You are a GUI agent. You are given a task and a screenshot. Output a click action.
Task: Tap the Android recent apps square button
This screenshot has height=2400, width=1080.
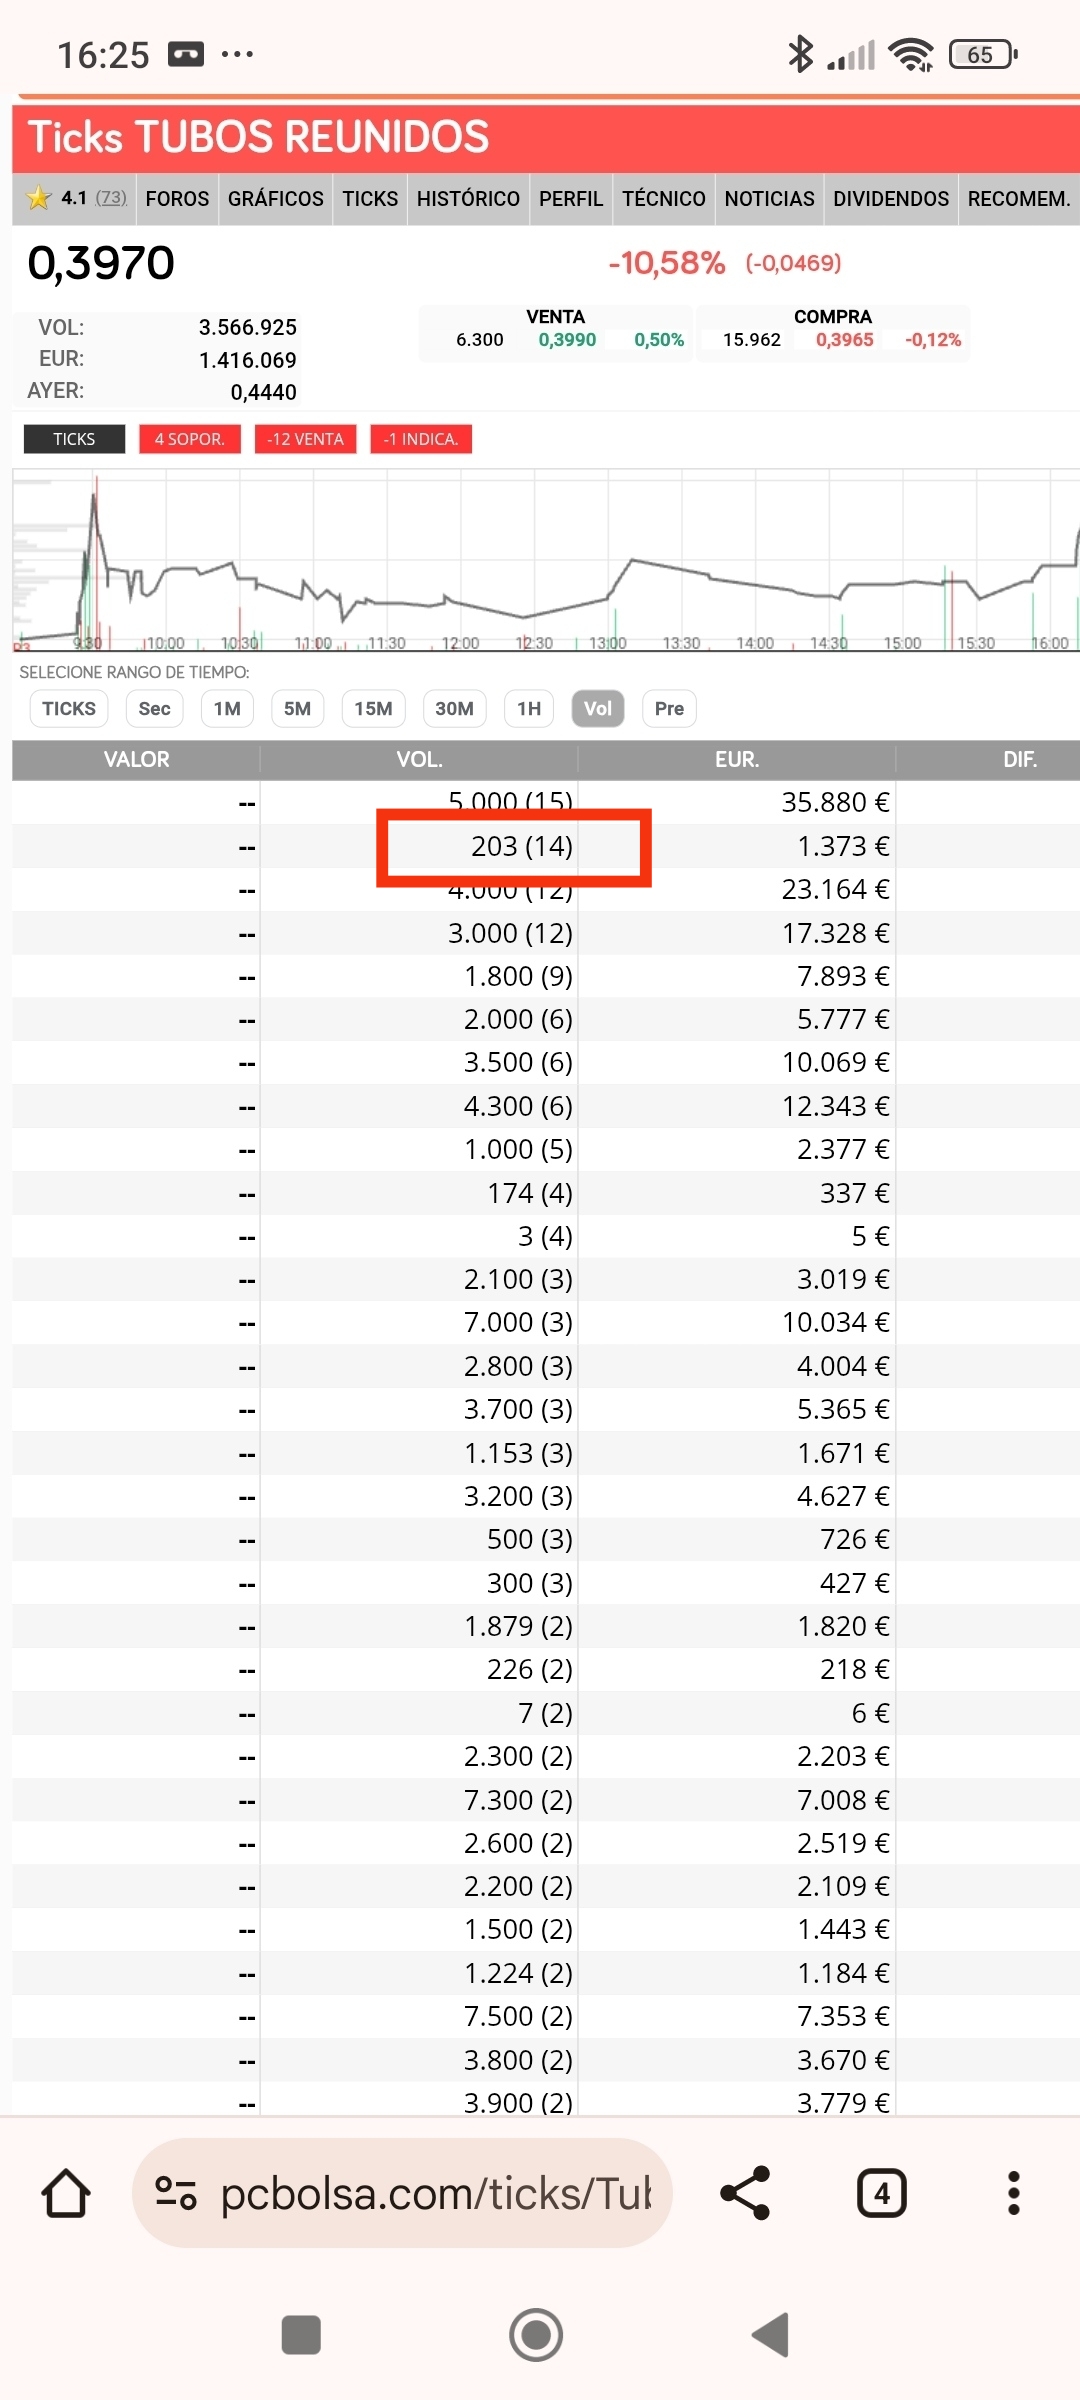click(x=301, y=2335)
